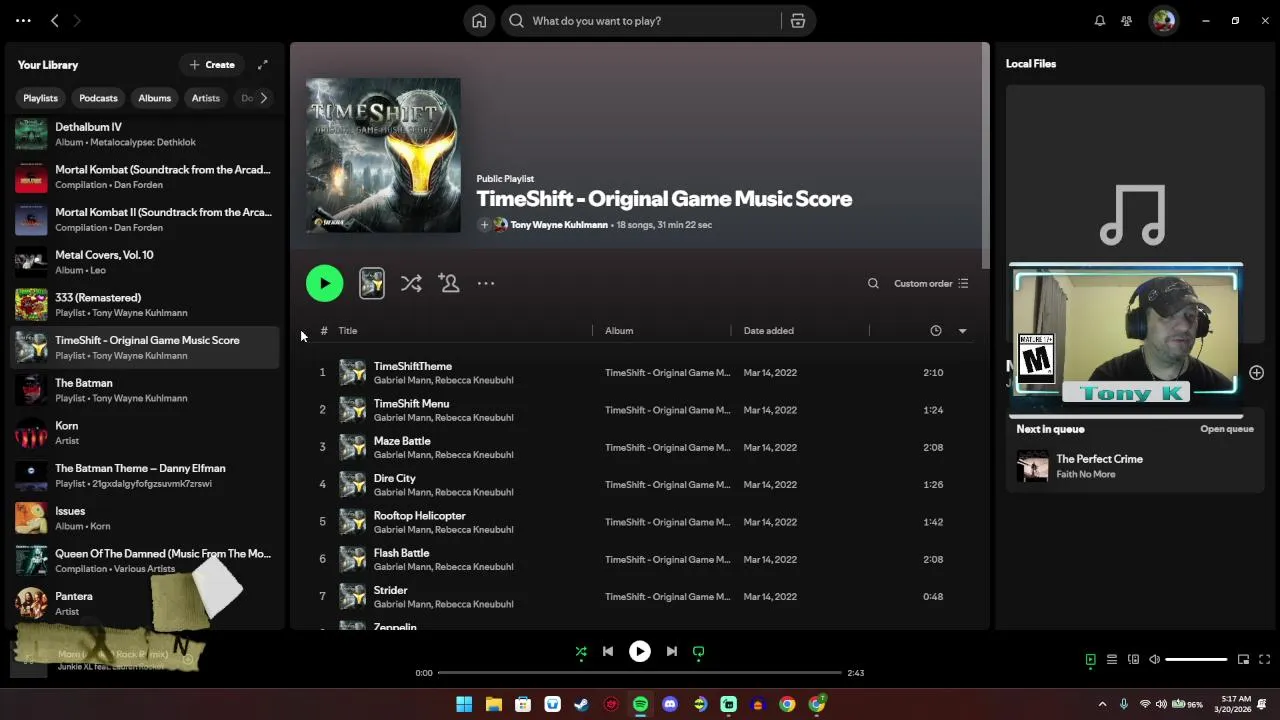Expand Your Library to full view
The height and width of the screenshot is (720, 1280).
[262, 65]
